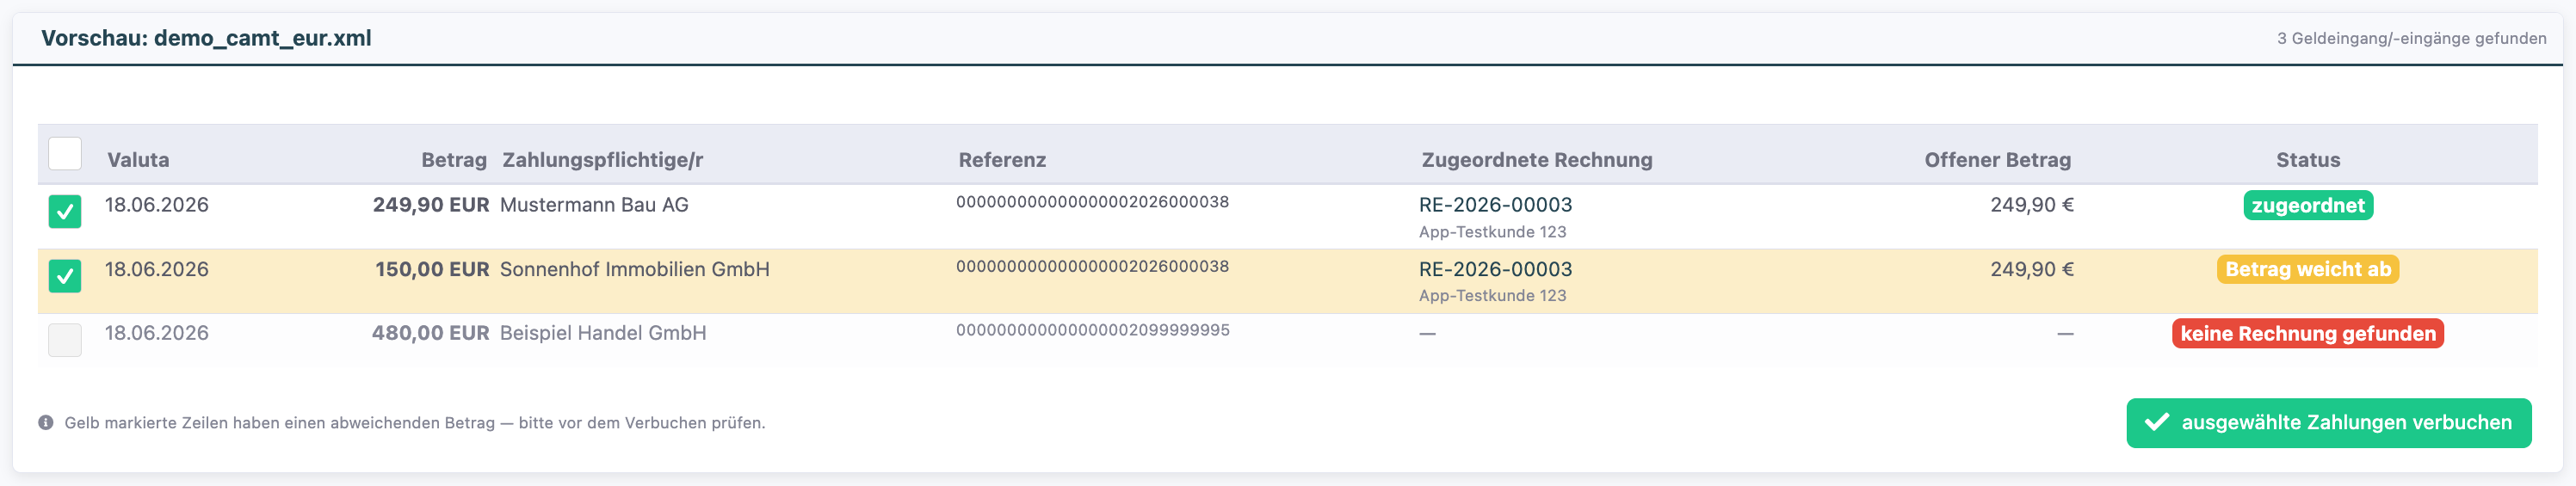This screenshot has width=2576, height=486.
Task: Click payer name Sonnenhof Immobilien GmbH
Action: pos(635,269)
